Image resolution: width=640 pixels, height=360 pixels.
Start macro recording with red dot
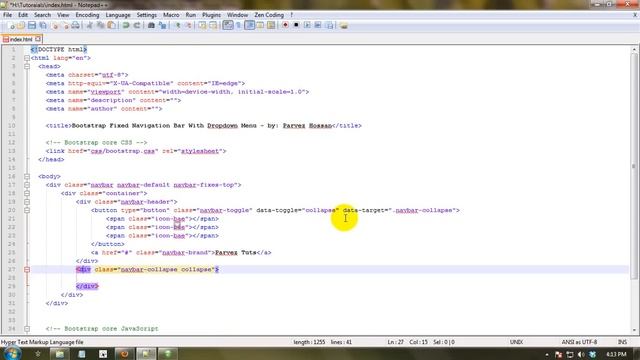click(285, 25)
